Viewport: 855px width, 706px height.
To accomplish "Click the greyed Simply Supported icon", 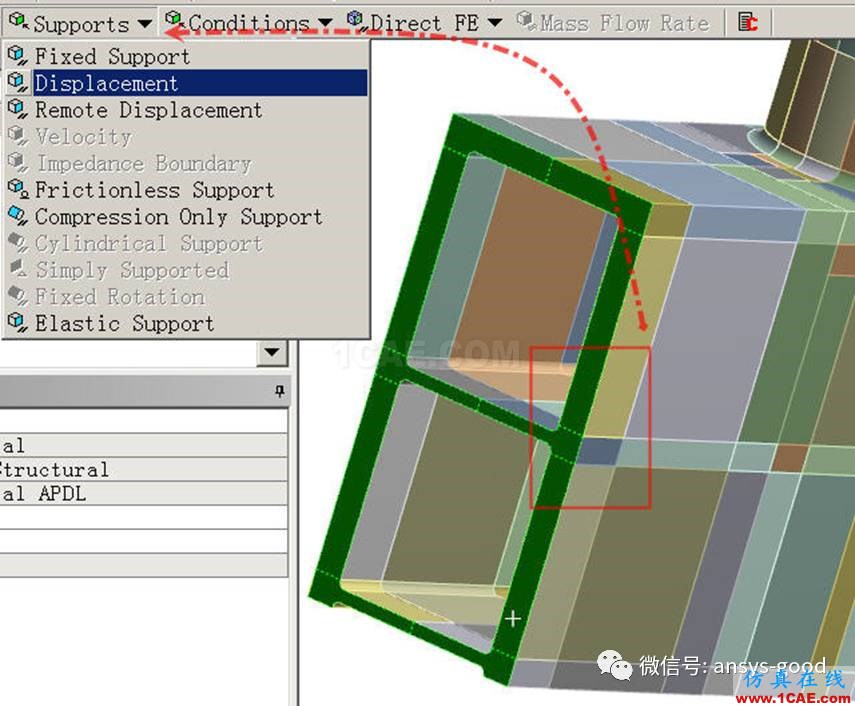I will point(17,269).
